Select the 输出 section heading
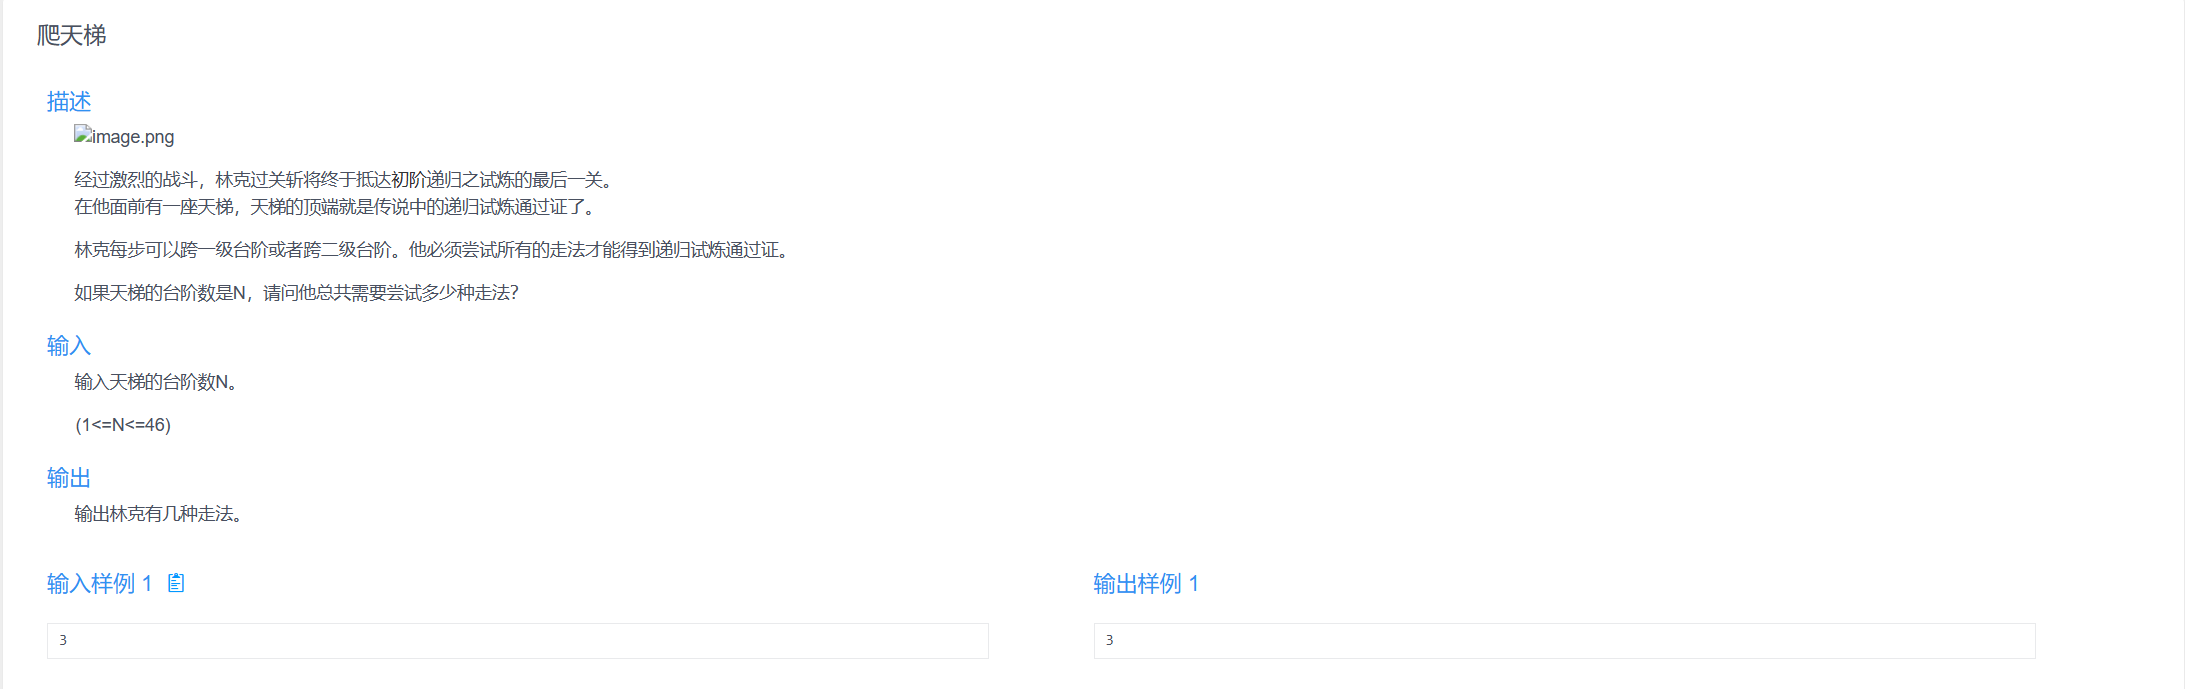Screen dimensions: 2185x689 pos(69,477)
